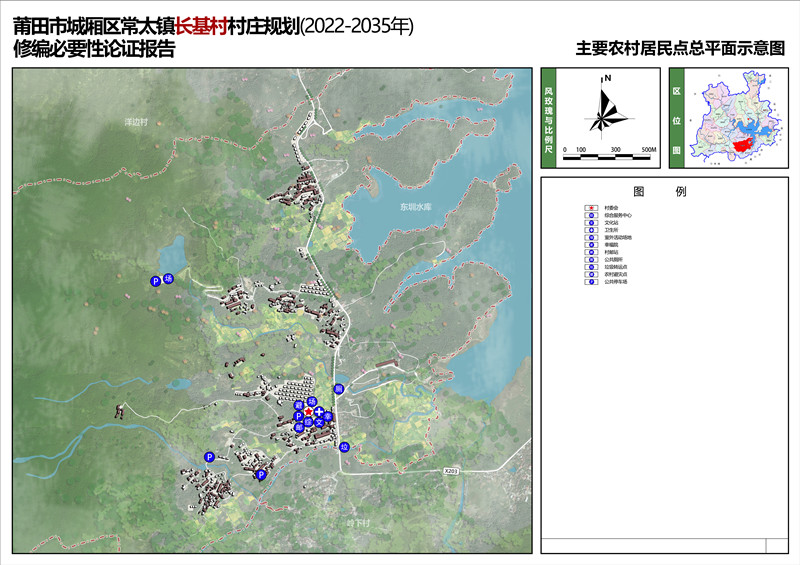Select the 公共停车场 legend entry
This screenshot has height=565, width=800.
click(616, 282)
